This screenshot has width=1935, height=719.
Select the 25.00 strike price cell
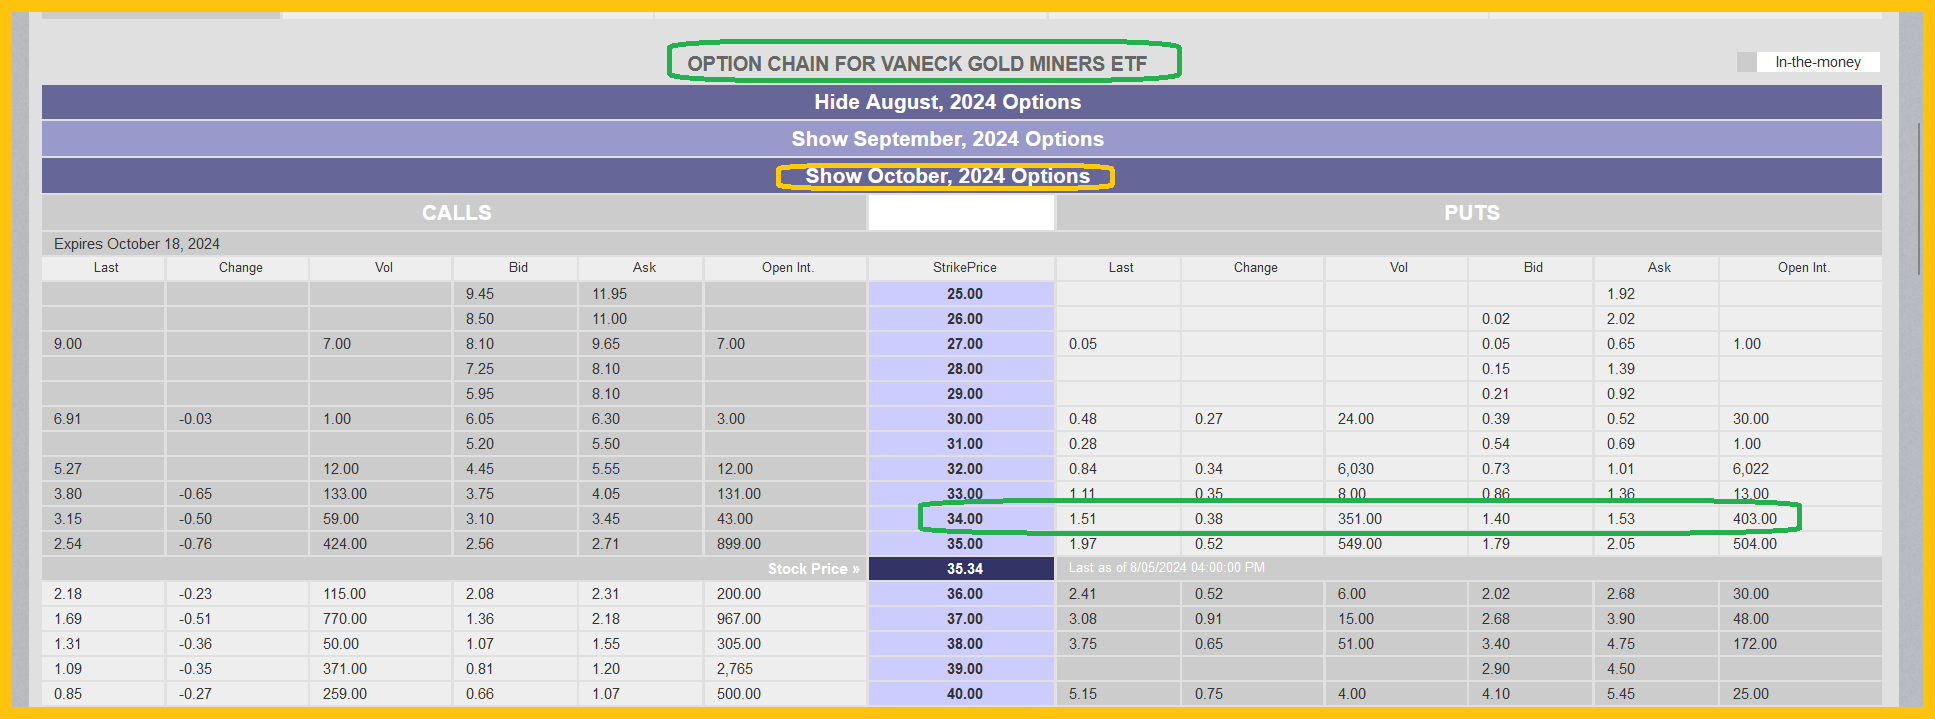pyautogui.click(x=964, y=294)
